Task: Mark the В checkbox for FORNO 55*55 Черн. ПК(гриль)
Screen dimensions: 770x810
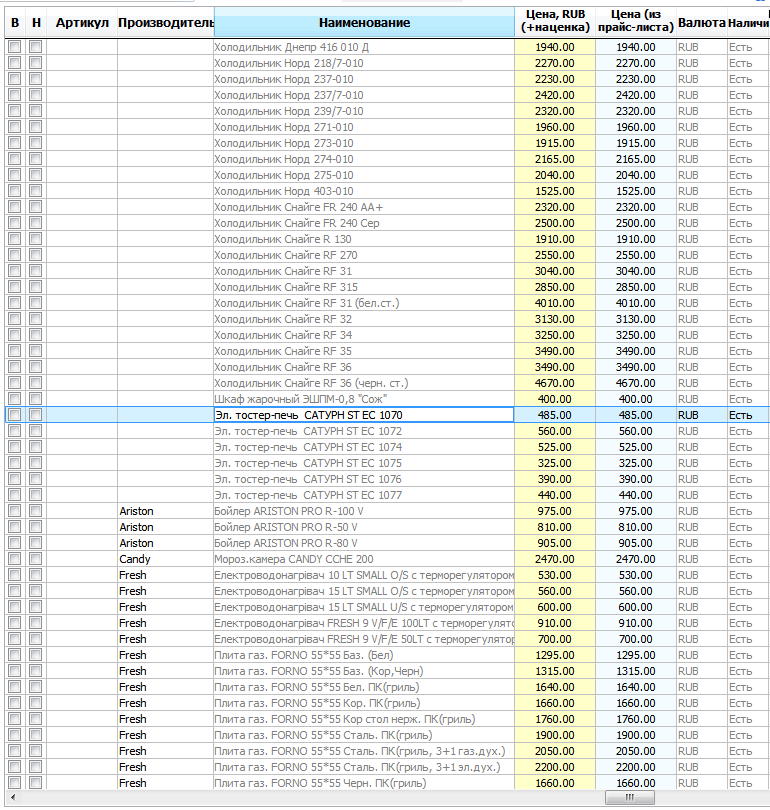Action: pos(14,784)
